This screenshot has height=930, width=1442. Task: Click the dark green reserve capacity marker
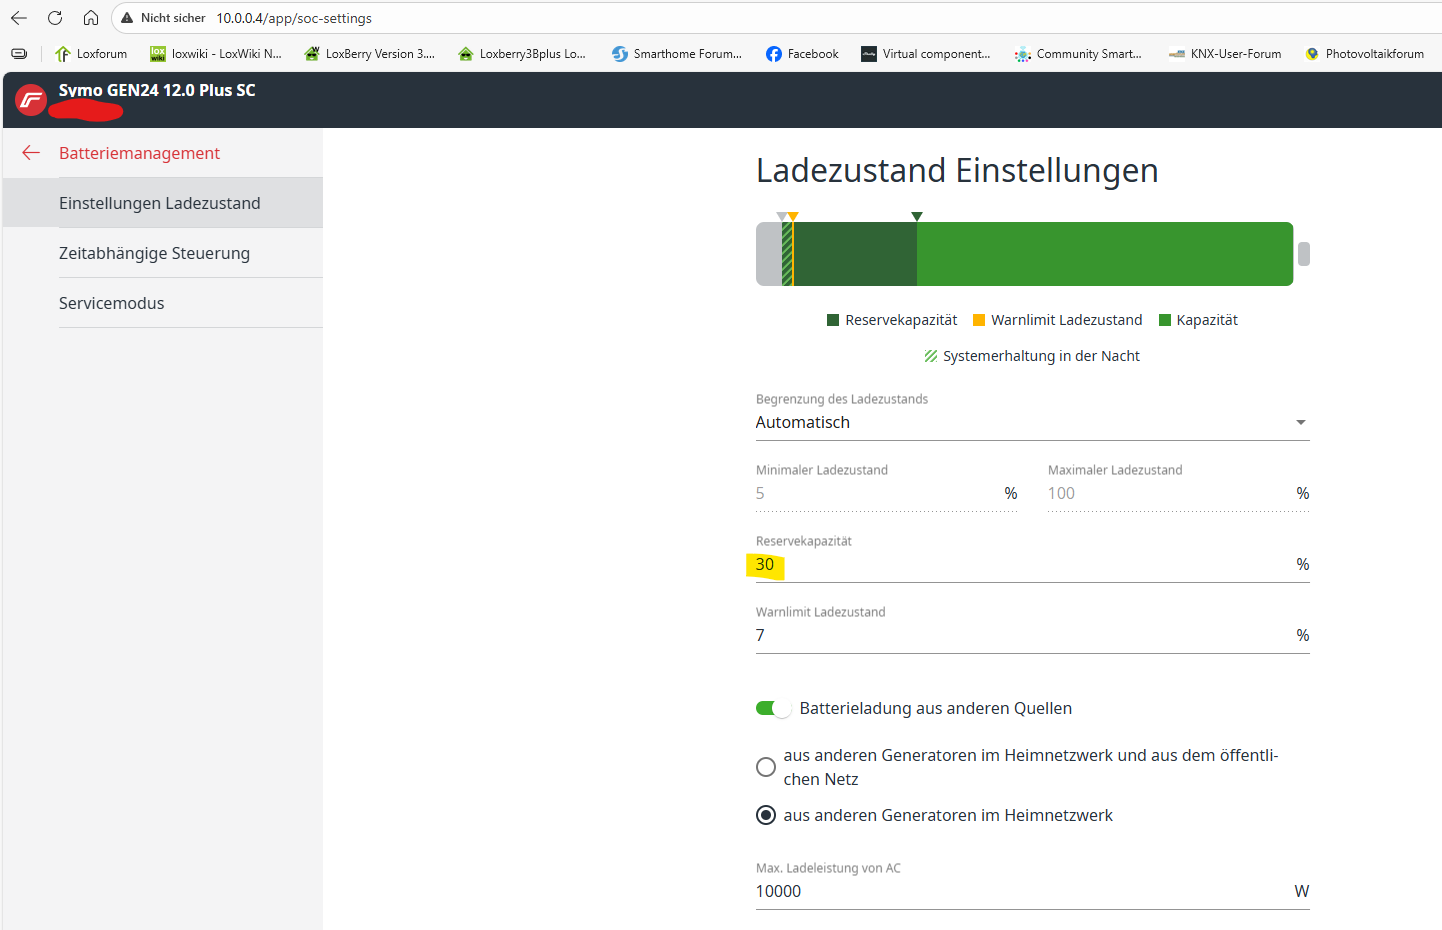point(917,216)
